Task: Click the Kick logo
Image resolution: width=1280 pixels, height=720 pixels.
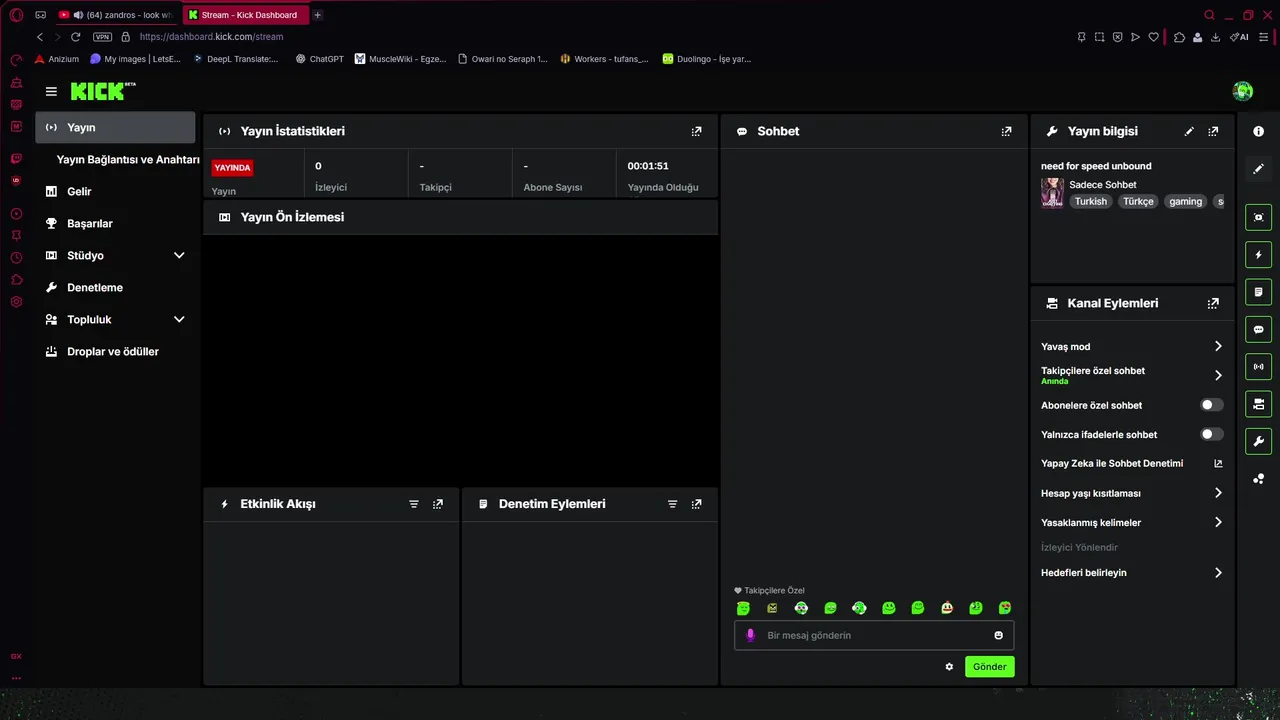Action: 102,91
